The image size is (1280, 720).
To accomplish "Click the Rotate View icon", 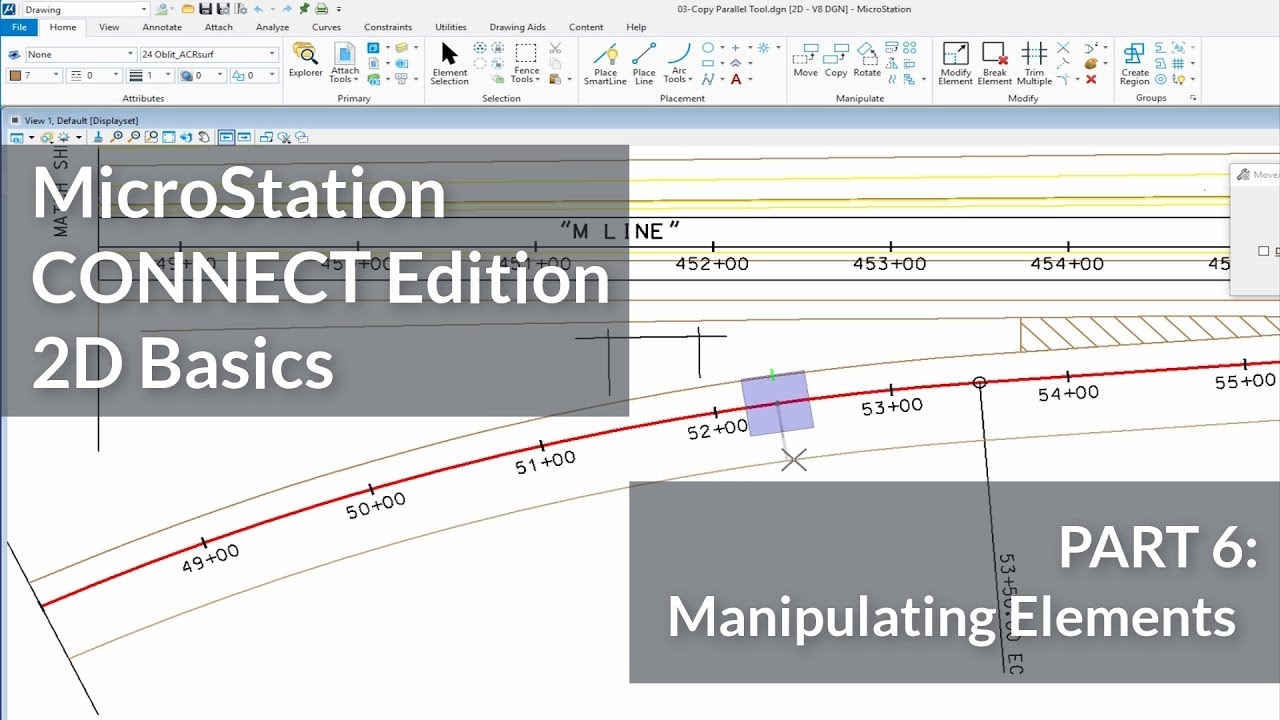I will pos(186,136).
